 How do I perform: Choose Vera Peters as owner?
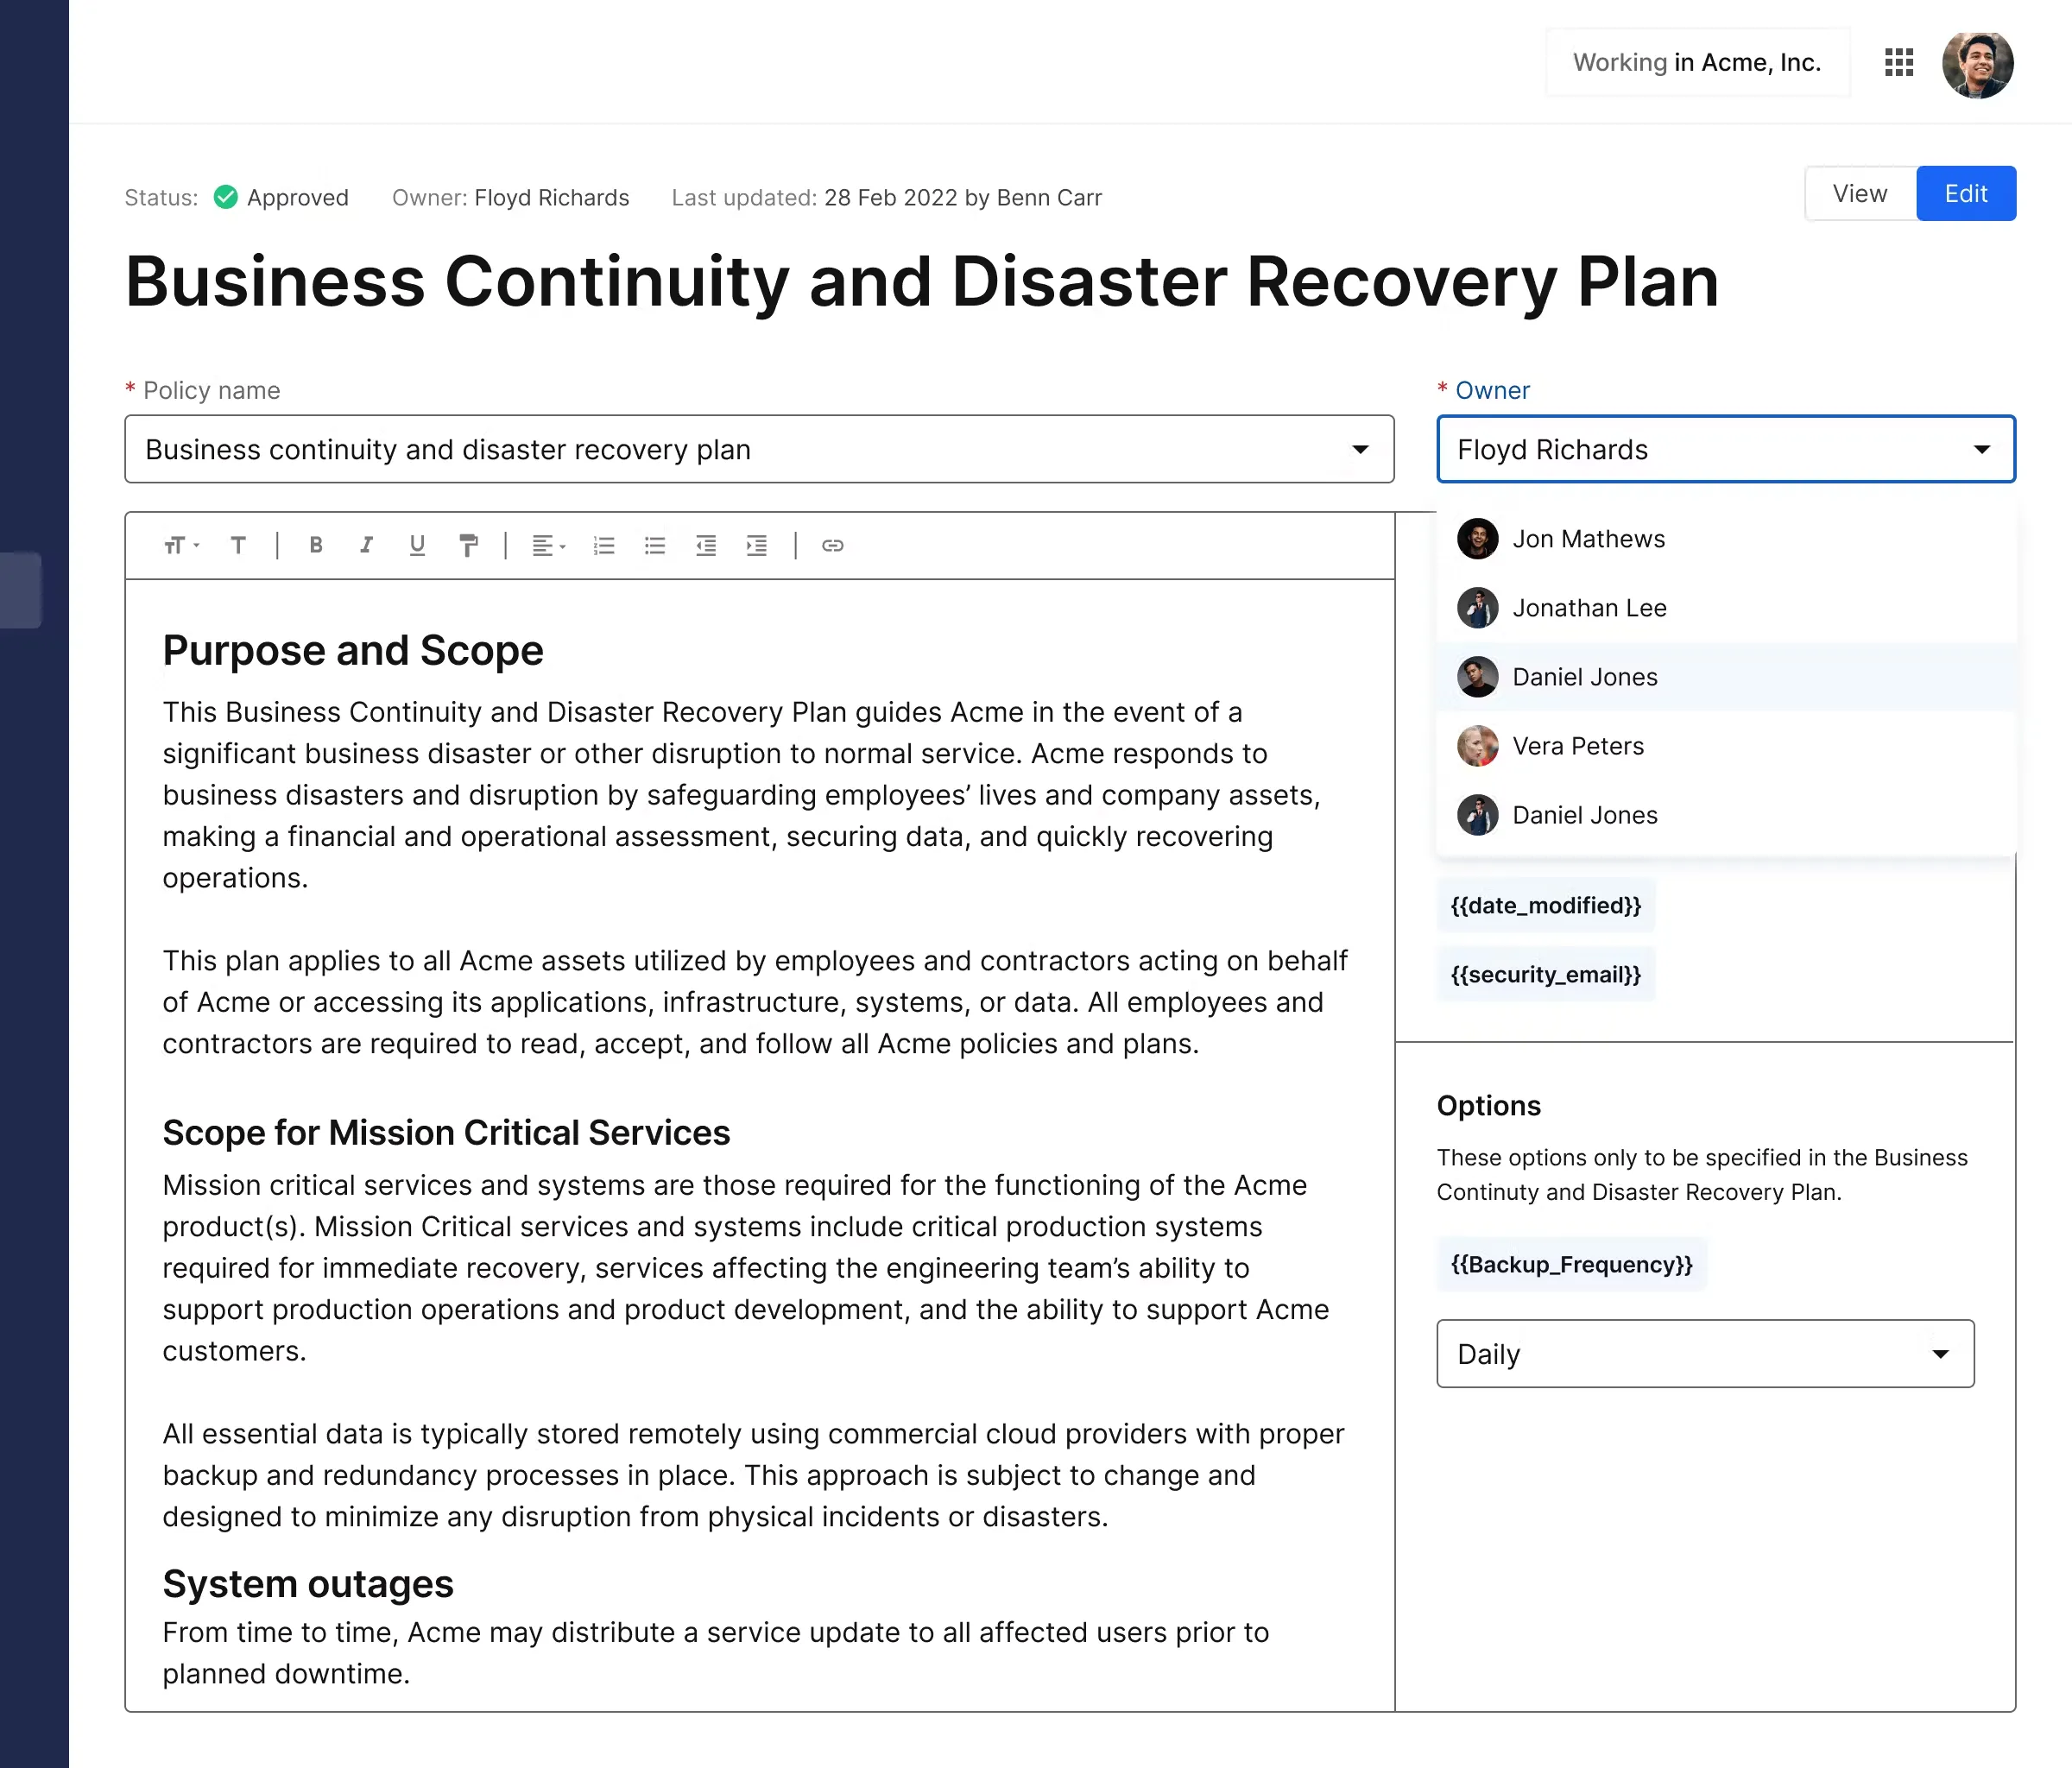tap(1578, 746)
